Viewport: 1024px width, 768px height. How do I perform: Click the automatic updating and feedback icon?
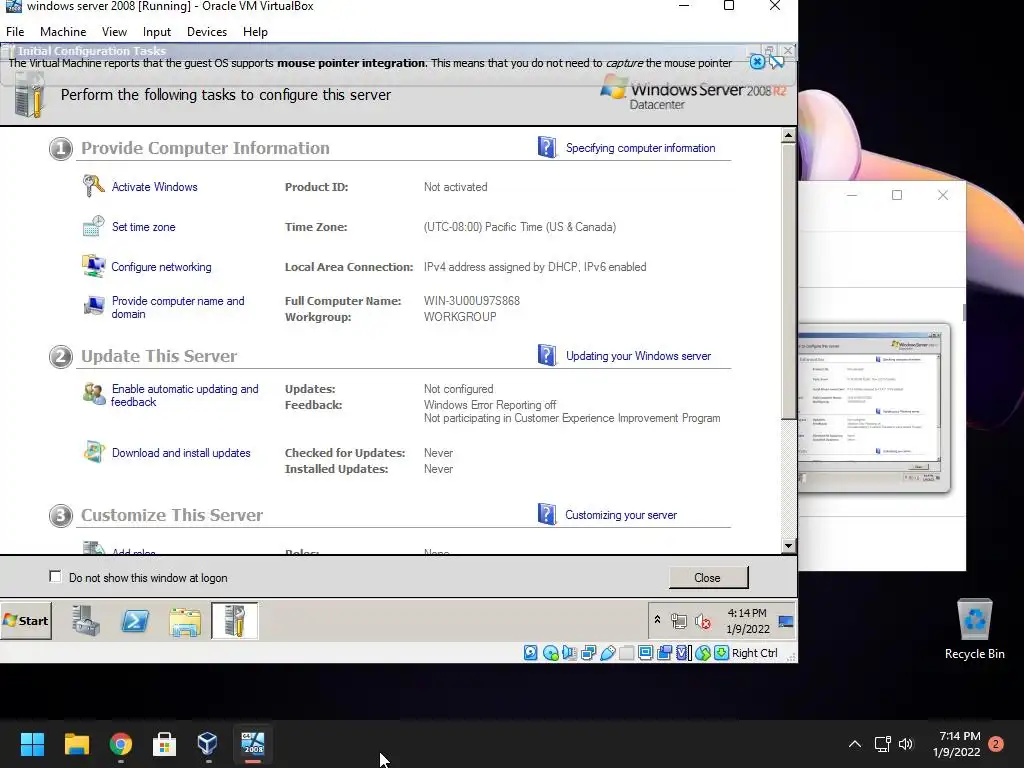[93, 393]
